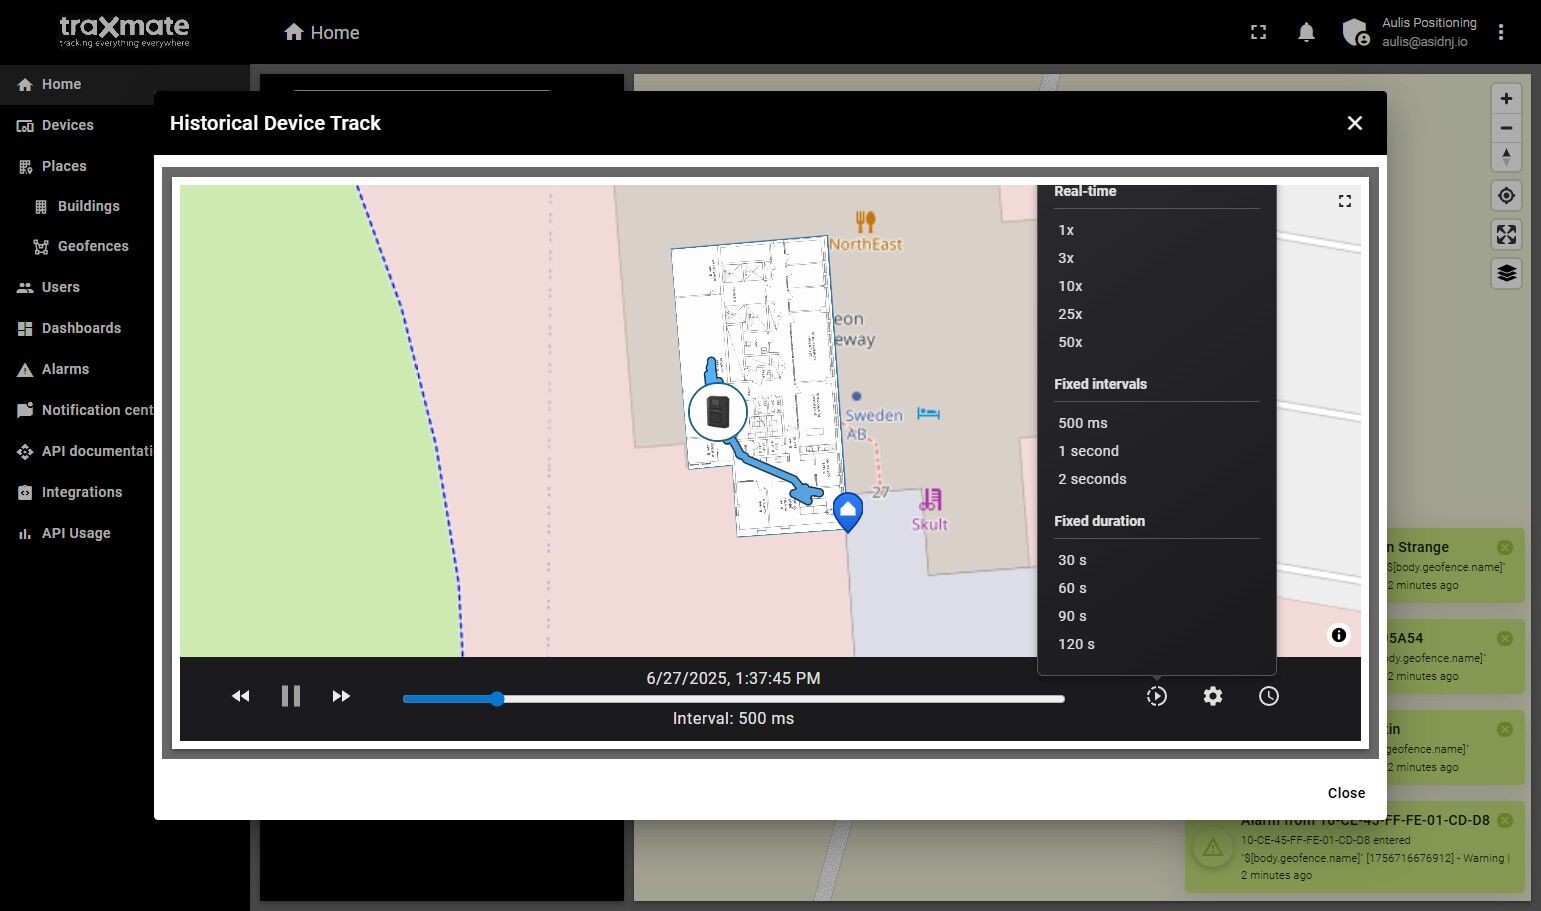Click the hotel bed icon on map

click(929, 413)
